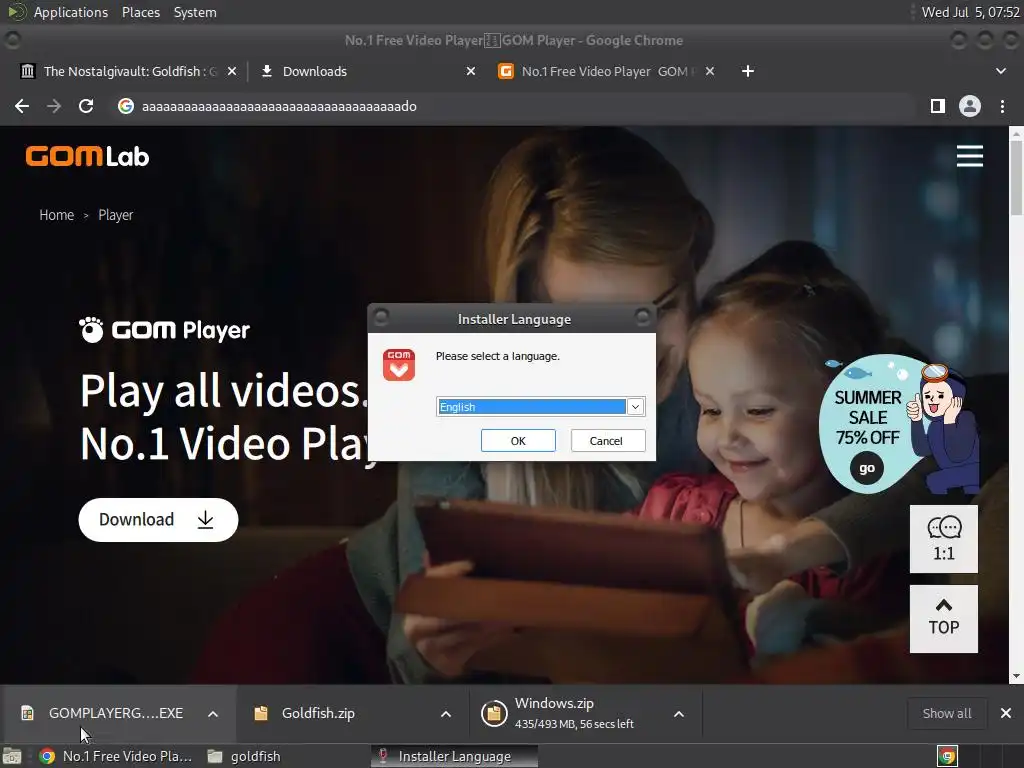Click go on Summer Sale banner

click(867, 468)
